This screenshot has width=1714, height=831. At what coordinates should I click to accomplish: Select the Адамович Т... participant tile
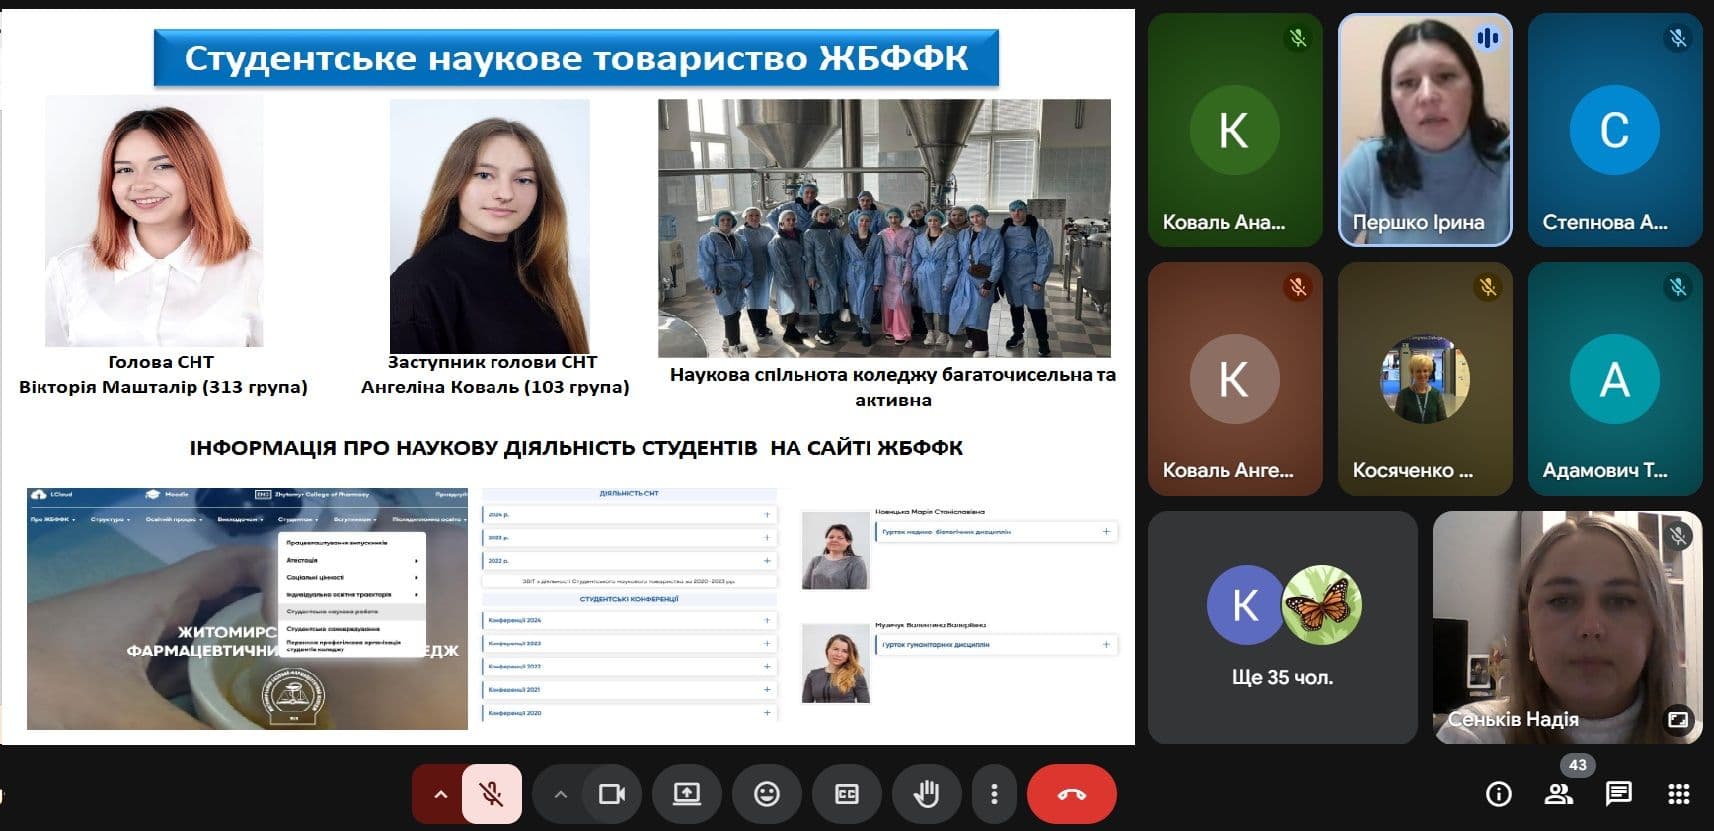(1615, 378)
